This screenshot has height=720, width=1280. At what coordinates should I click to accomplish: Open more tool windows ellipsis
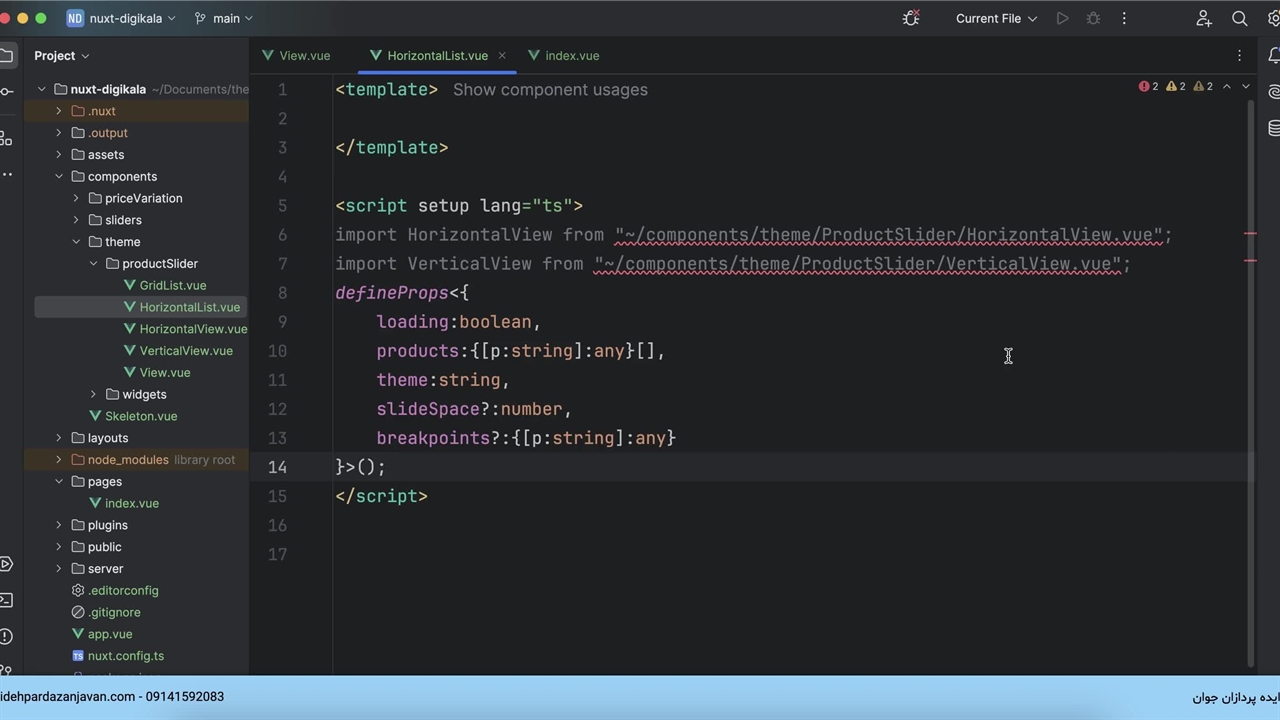point(6,174)
